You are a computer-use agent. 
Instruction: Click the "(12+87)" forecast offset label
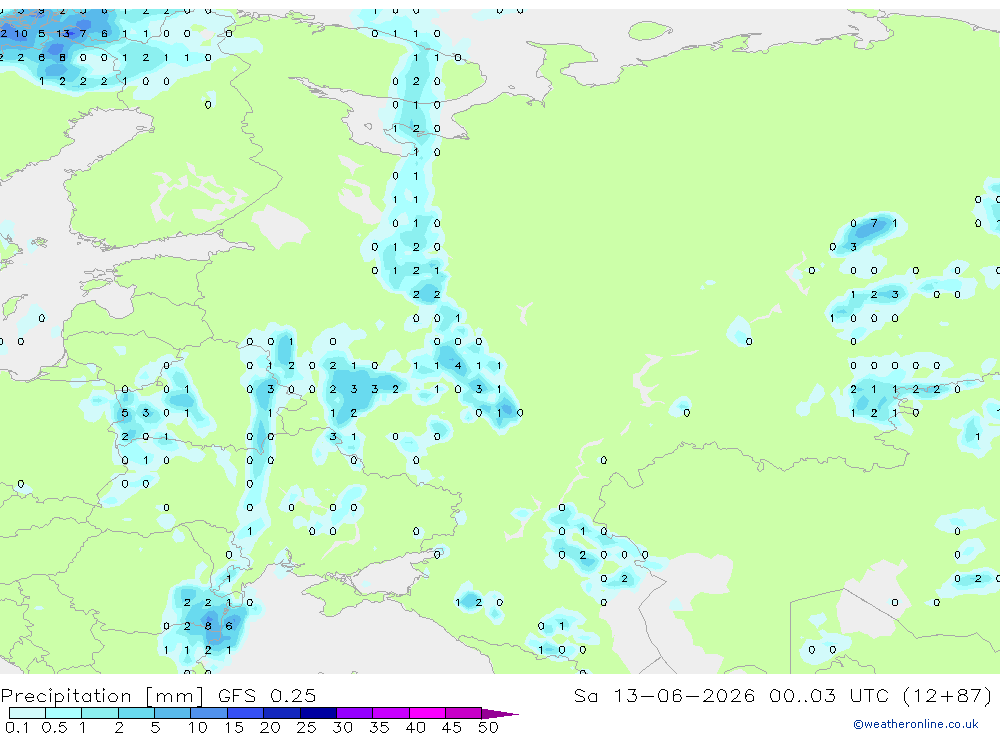(948, 695)
